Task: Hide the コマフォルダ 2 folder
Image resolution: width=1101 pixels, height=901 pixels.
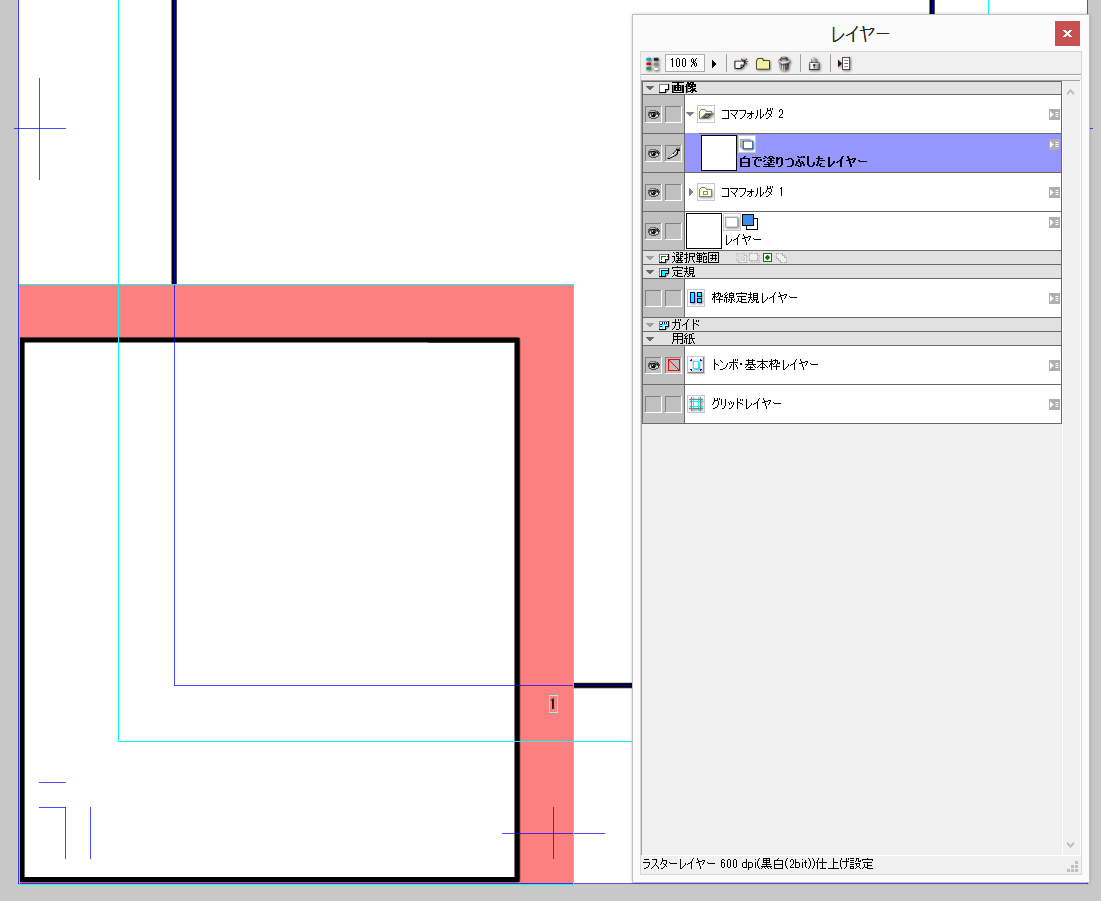Action: point(653,115)
